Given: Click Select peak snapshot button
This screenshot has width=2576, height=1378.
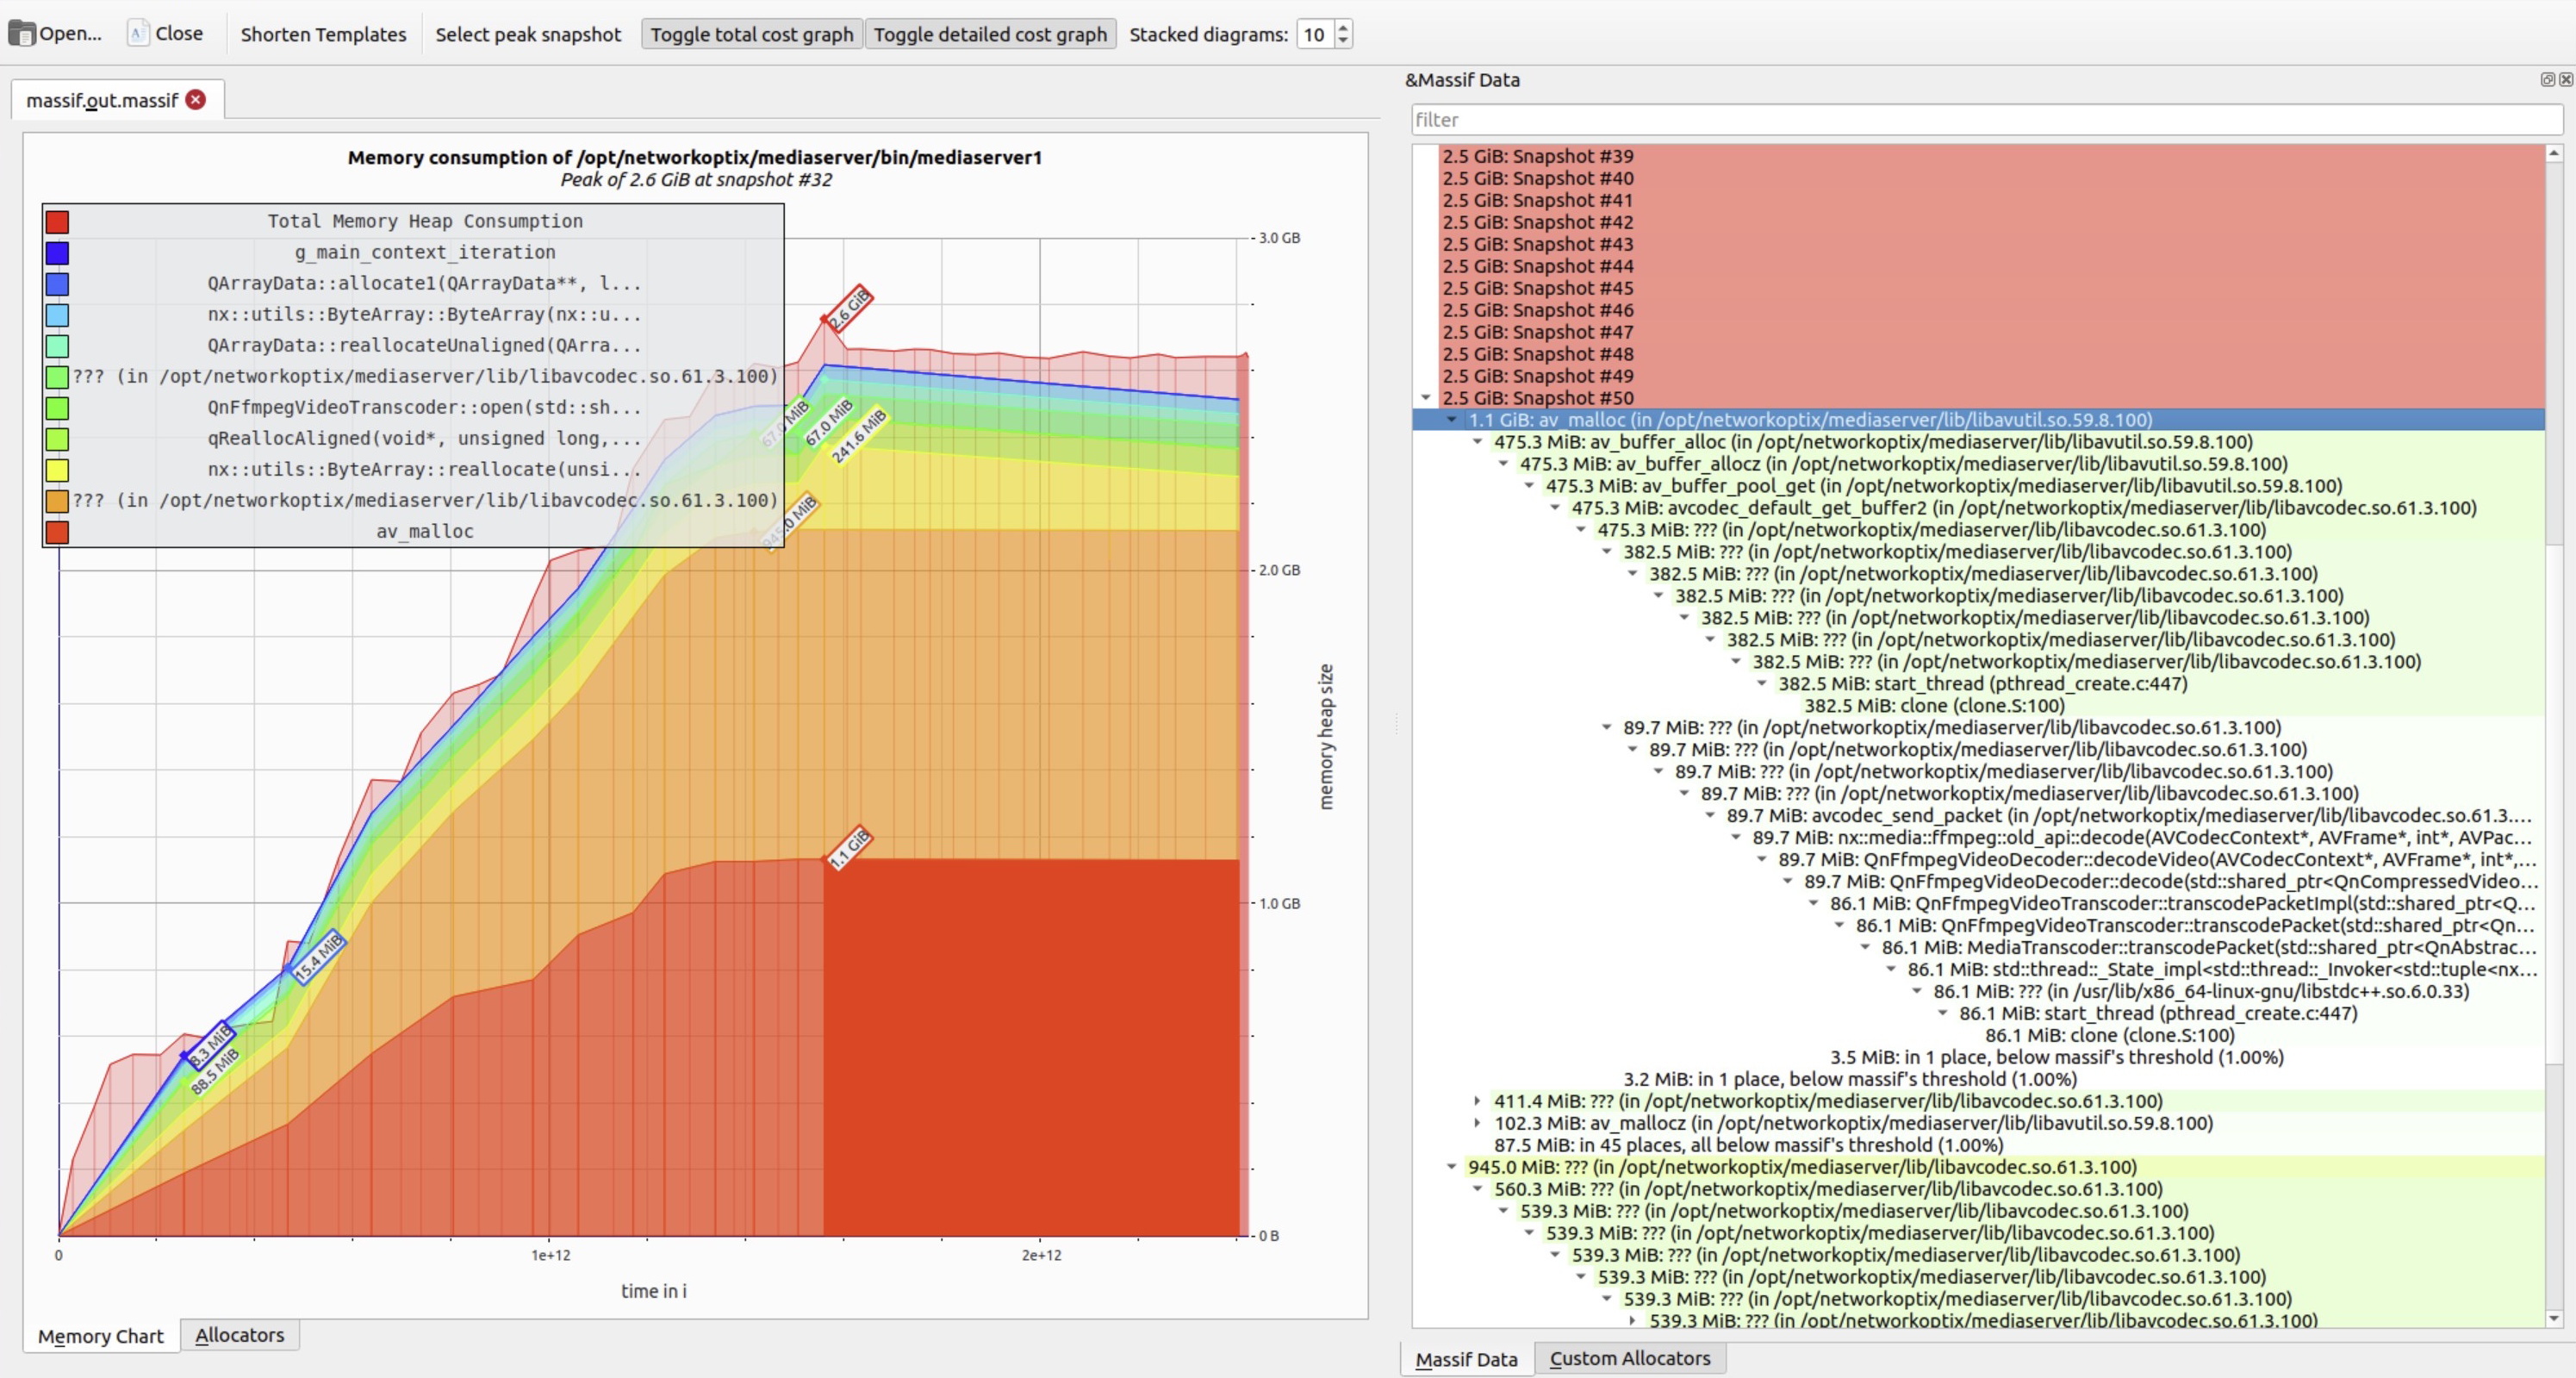Looking at the screenshot, I should (x=528, y=34).
